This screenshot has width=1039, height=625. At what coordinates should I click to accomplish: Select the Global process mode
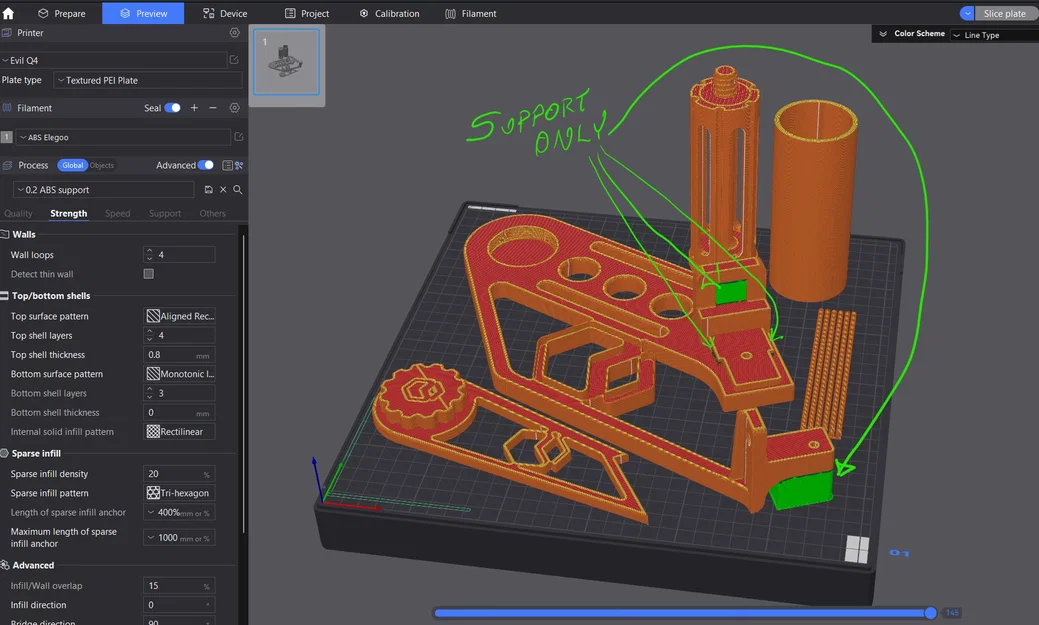[73, 165]
